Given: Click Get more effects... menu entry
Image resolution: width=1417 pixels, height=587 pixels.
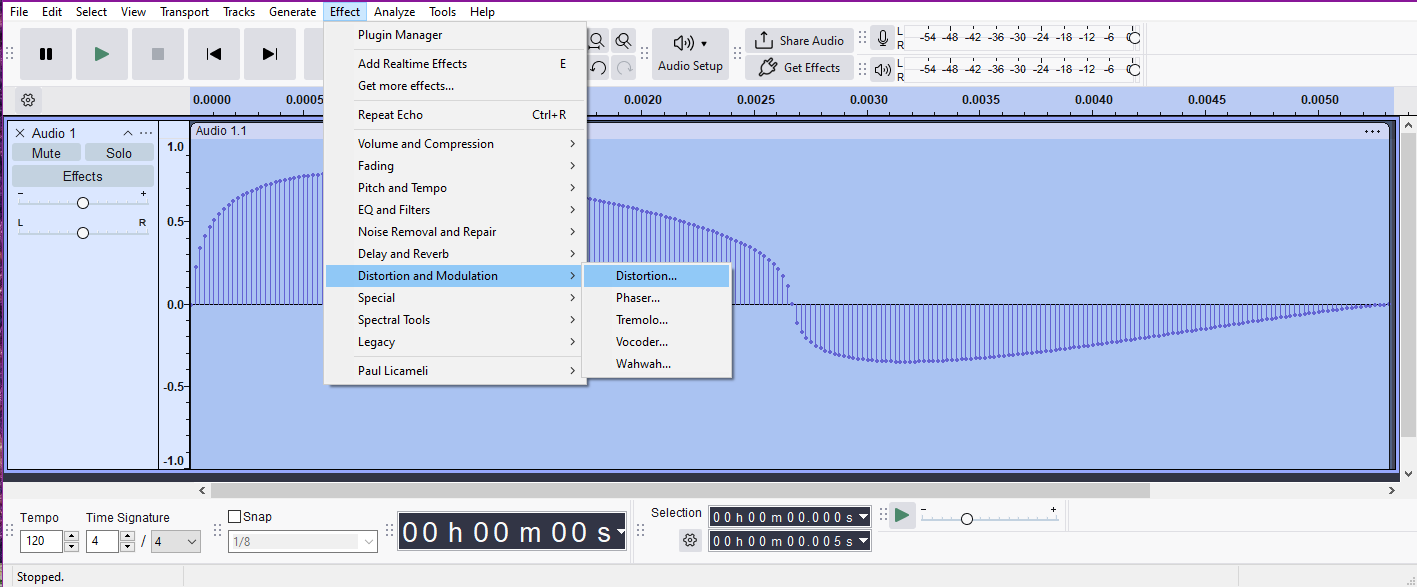Looking at the screenshot, I should 455,86.
